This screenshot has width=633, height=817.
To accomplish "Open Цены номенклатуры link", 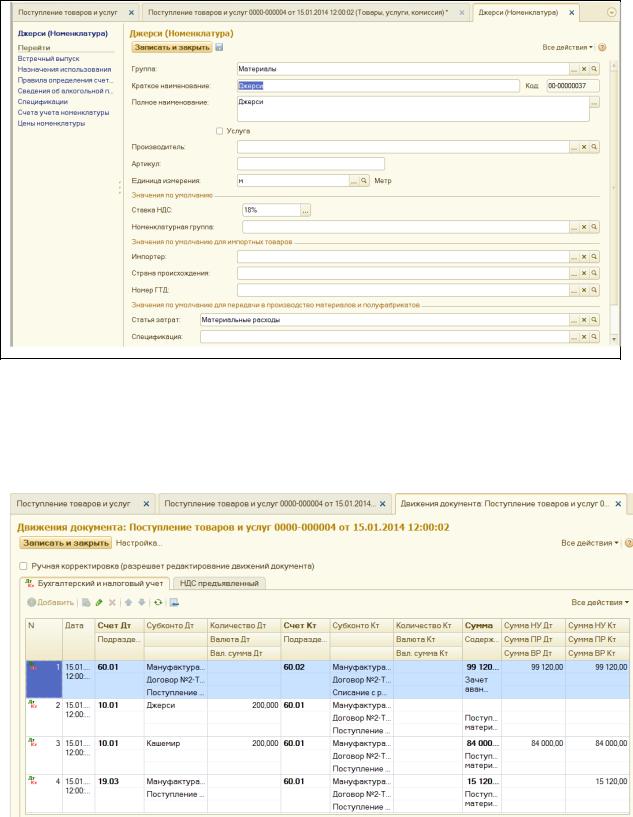I will [x=51, y=123].
